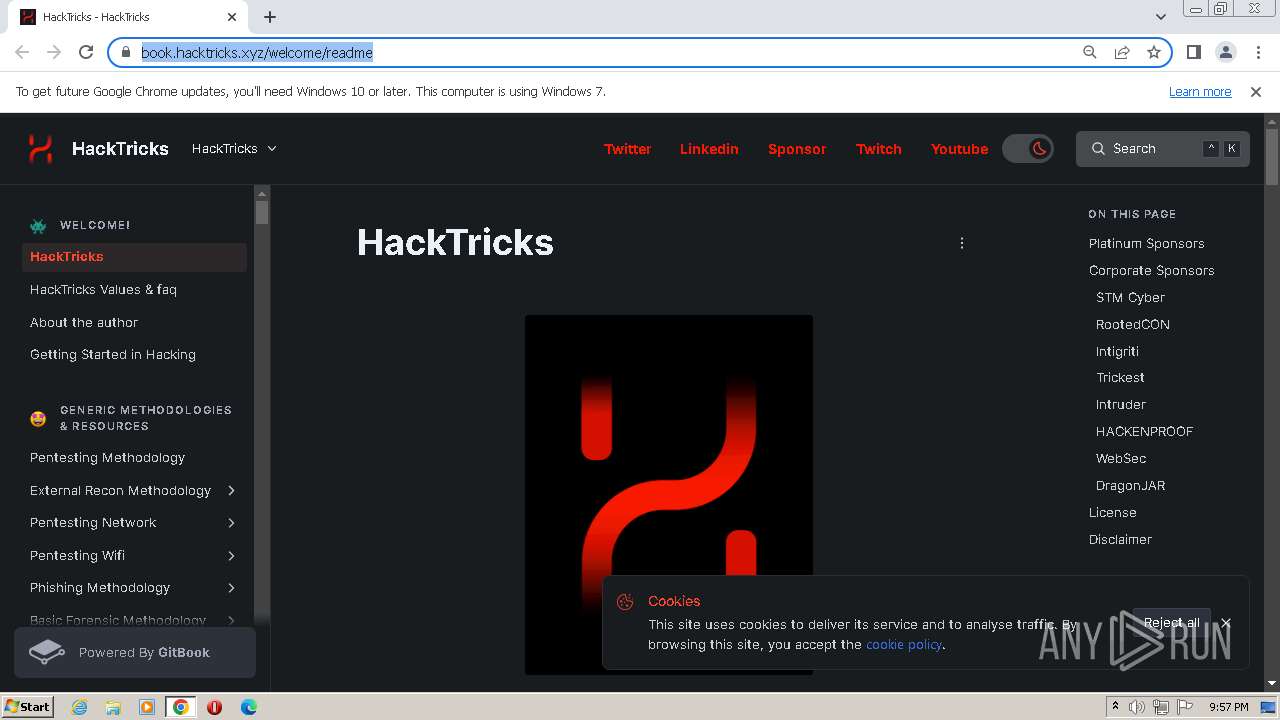Expand Phishing Methodology chevron

pos(231,587)
